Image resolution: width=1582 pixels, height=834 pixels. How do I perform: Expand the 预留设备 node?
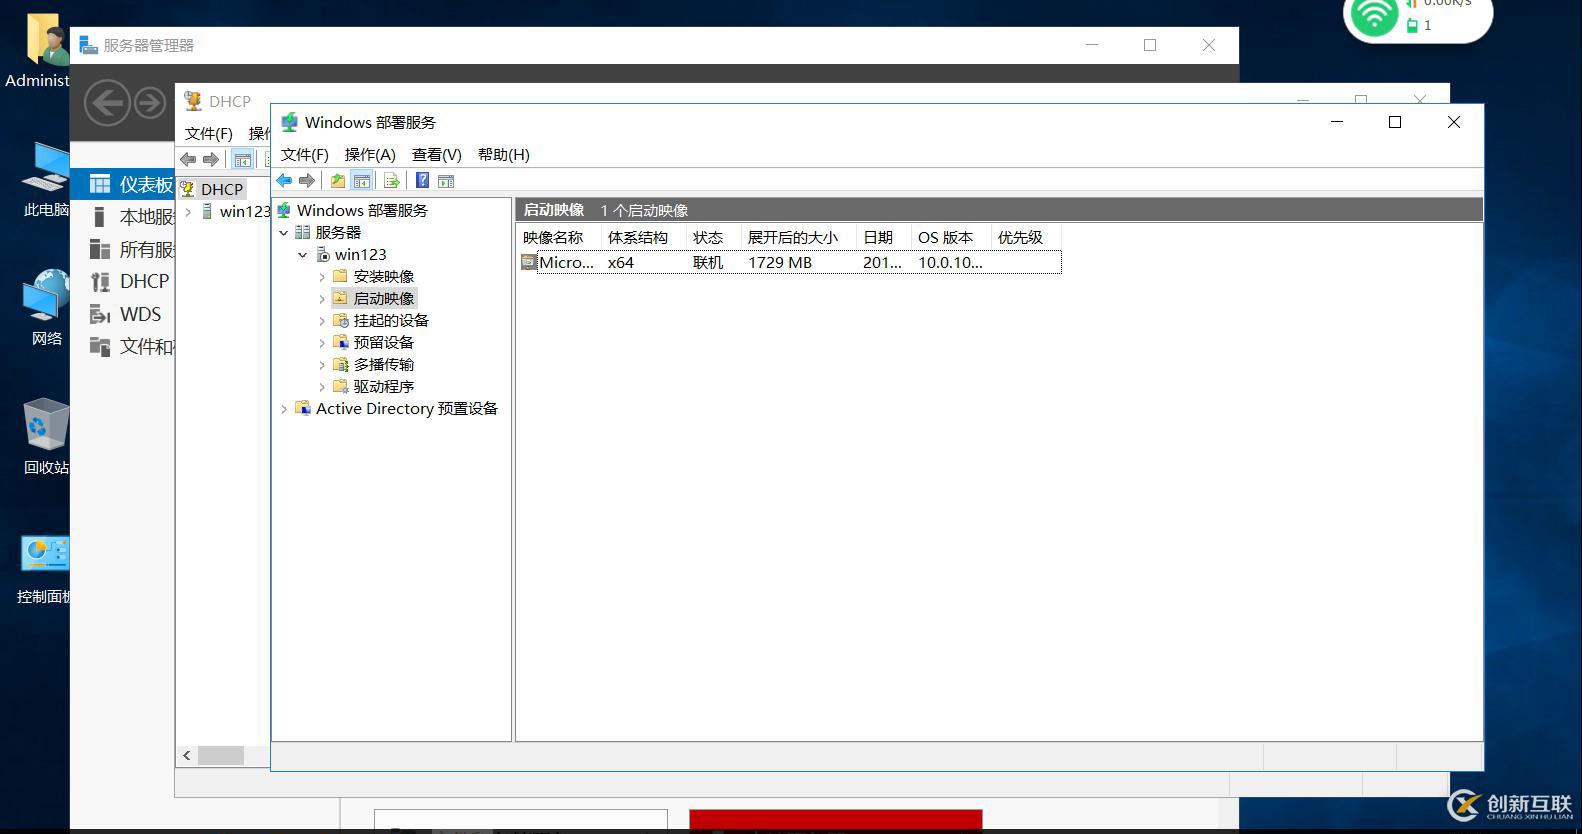322,343
